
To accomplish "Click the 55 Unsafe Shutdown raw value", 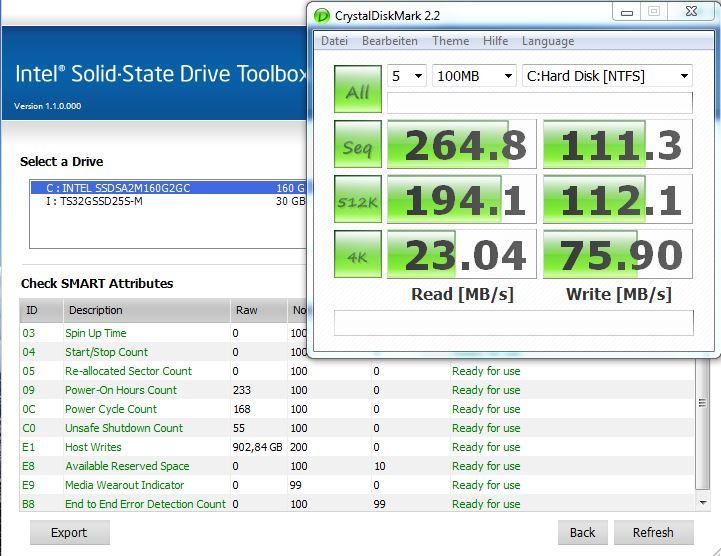I will coord(239,428).
